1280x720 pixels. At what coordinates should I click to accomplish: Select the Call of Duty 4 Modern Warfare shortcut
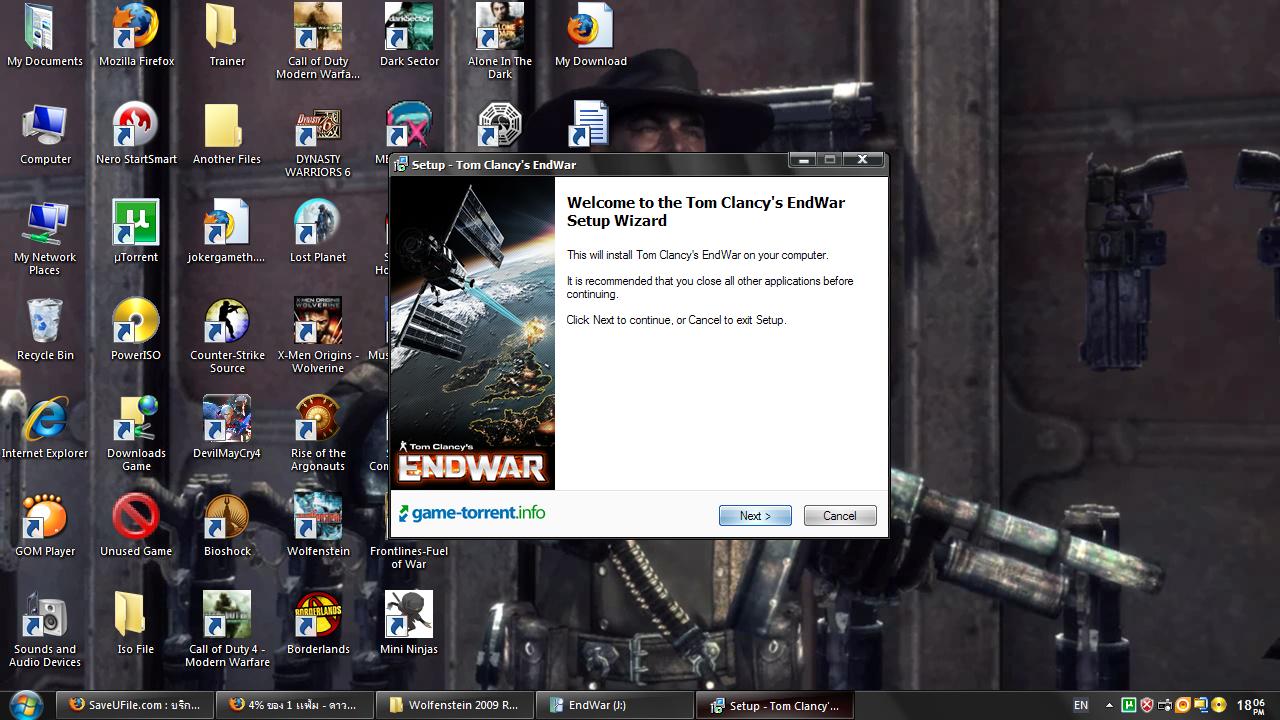click(227, 630)
